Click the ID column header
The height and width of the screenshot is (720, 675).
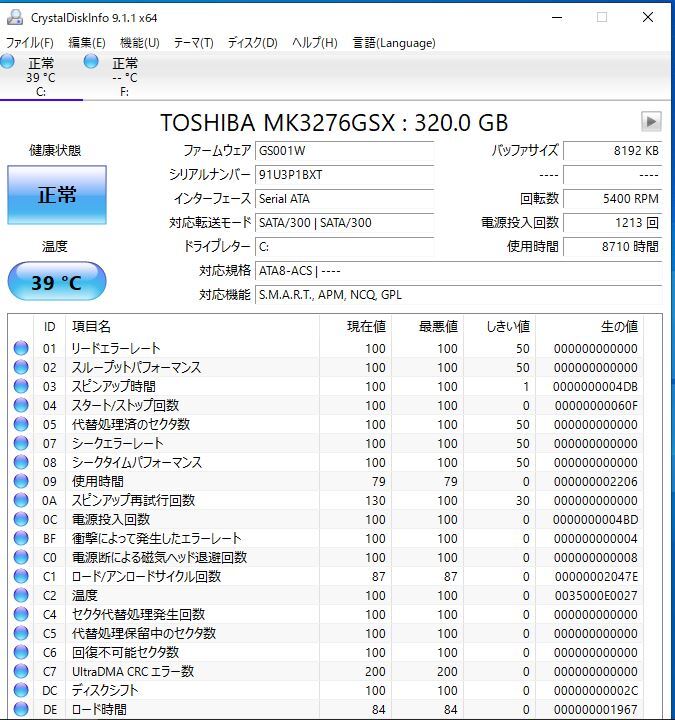coord(50,326)
